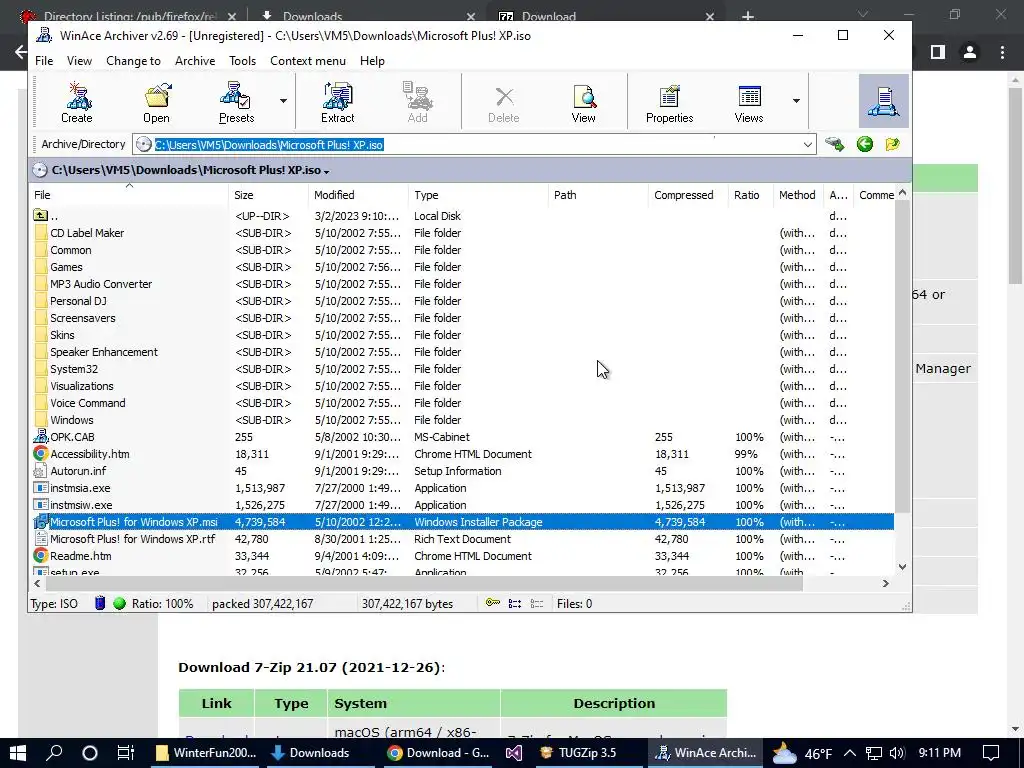This screenshot has width=1024, height=768.
Task: Click the Autorun.inf file icon
Action: tap(40, 470)
